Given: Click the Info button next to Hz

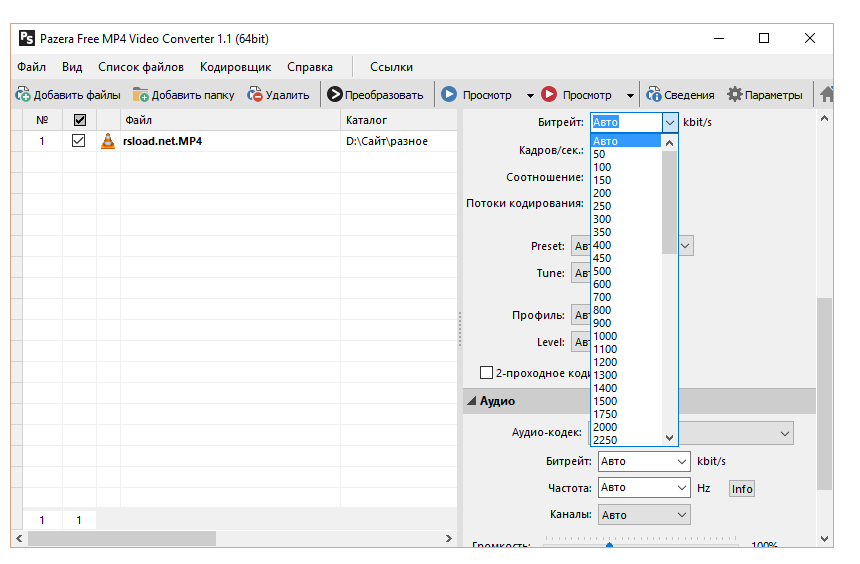Looking at the screenshot, I should click(x=742, y=489).
